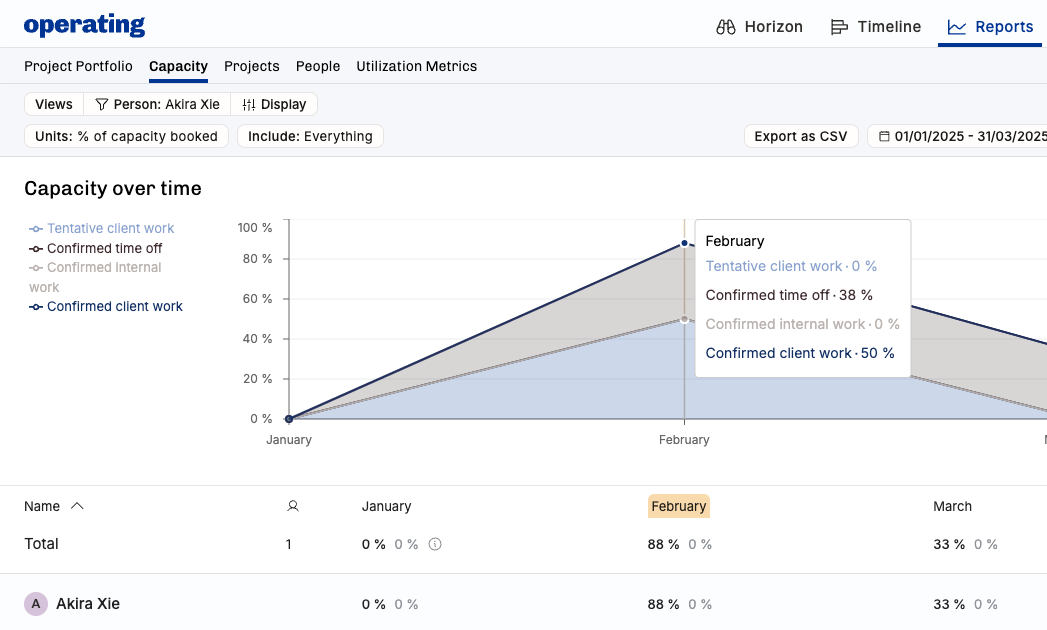Click the info icon next to January total

(435, 545)
